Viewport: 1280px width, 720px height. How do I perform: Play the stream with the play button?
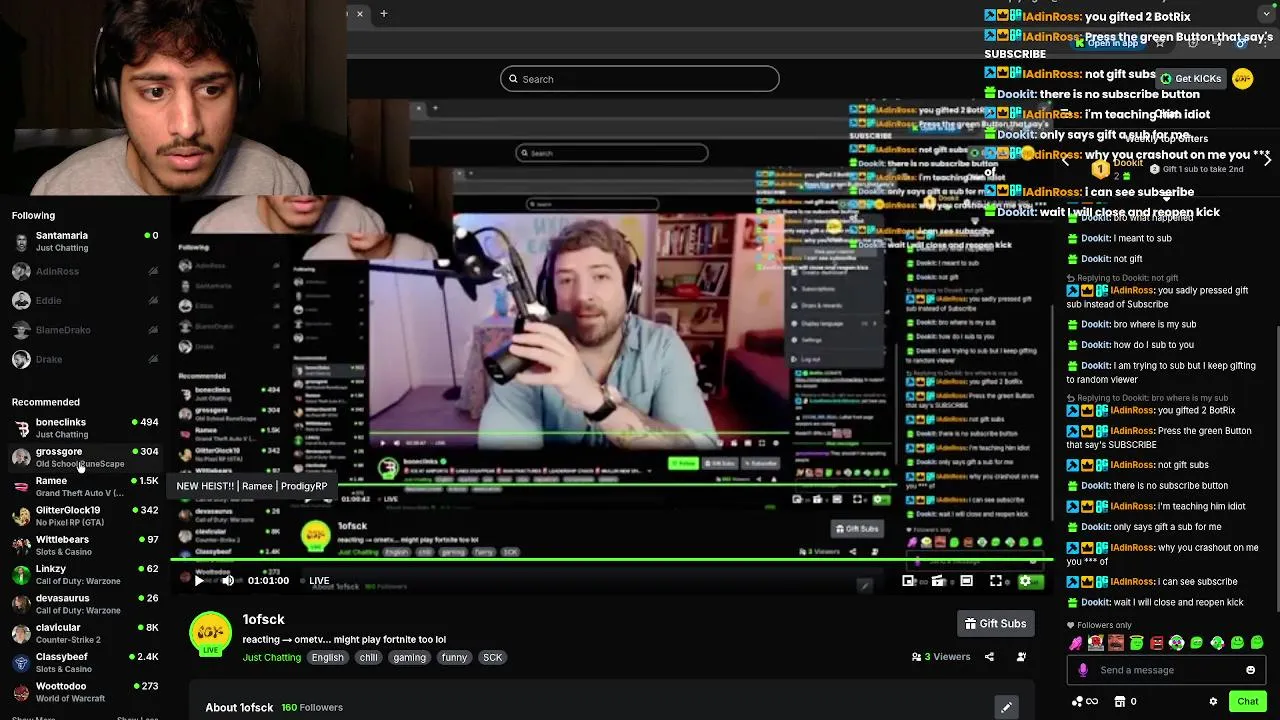point(199,580)
